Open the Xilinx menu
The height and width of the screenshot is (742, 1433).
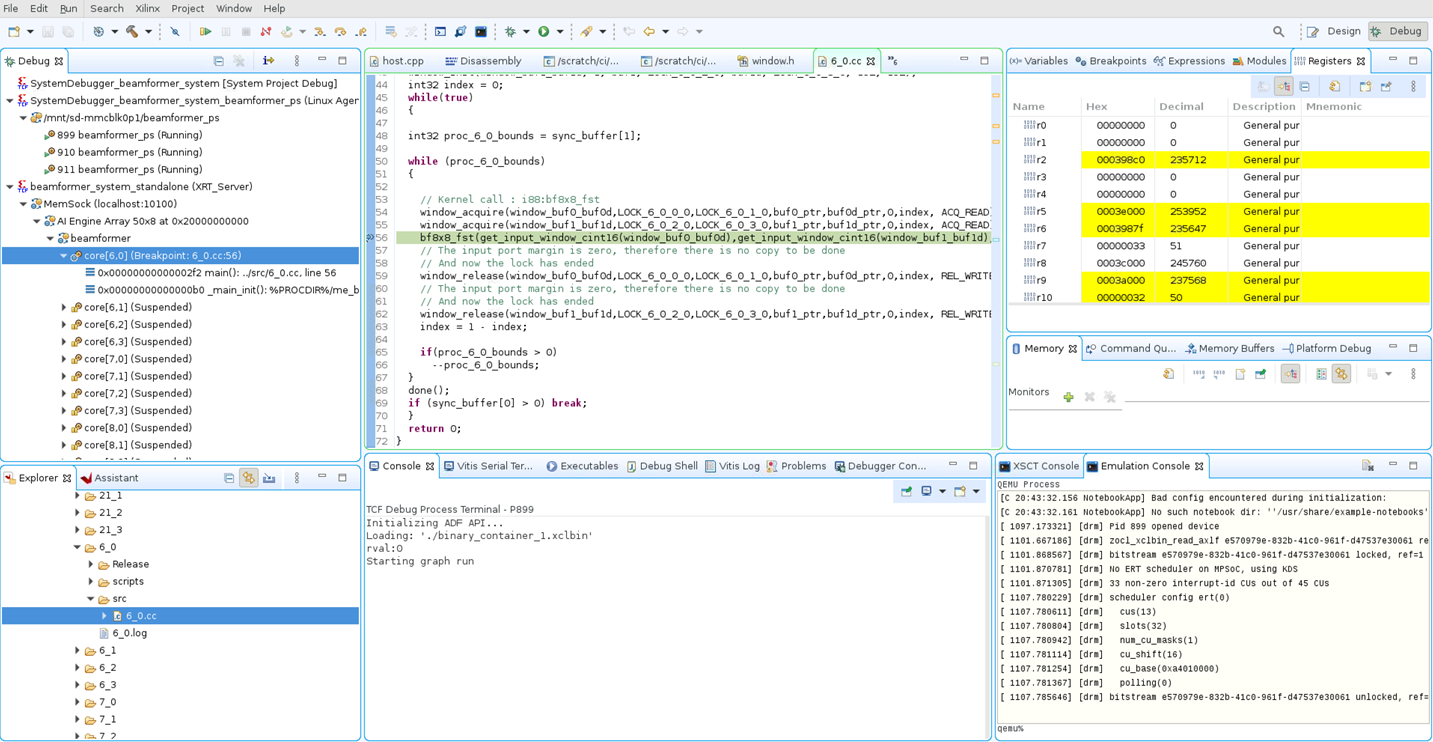pos(147,8)
